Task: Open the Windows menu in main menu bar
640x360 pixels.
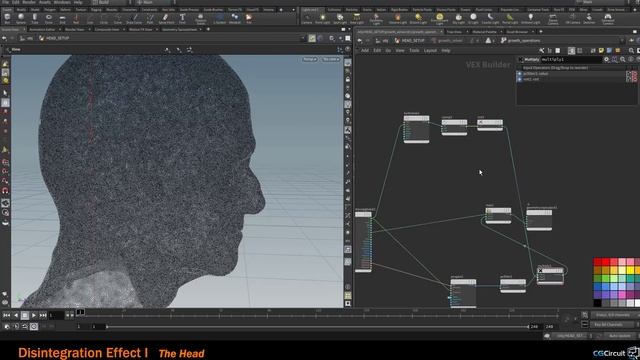Action: tap(62, 2)
